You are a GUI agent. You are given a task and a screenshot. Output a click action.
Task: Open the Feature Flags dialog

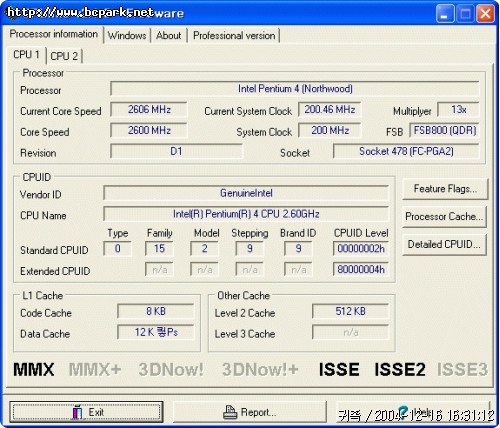pos(445,189)
